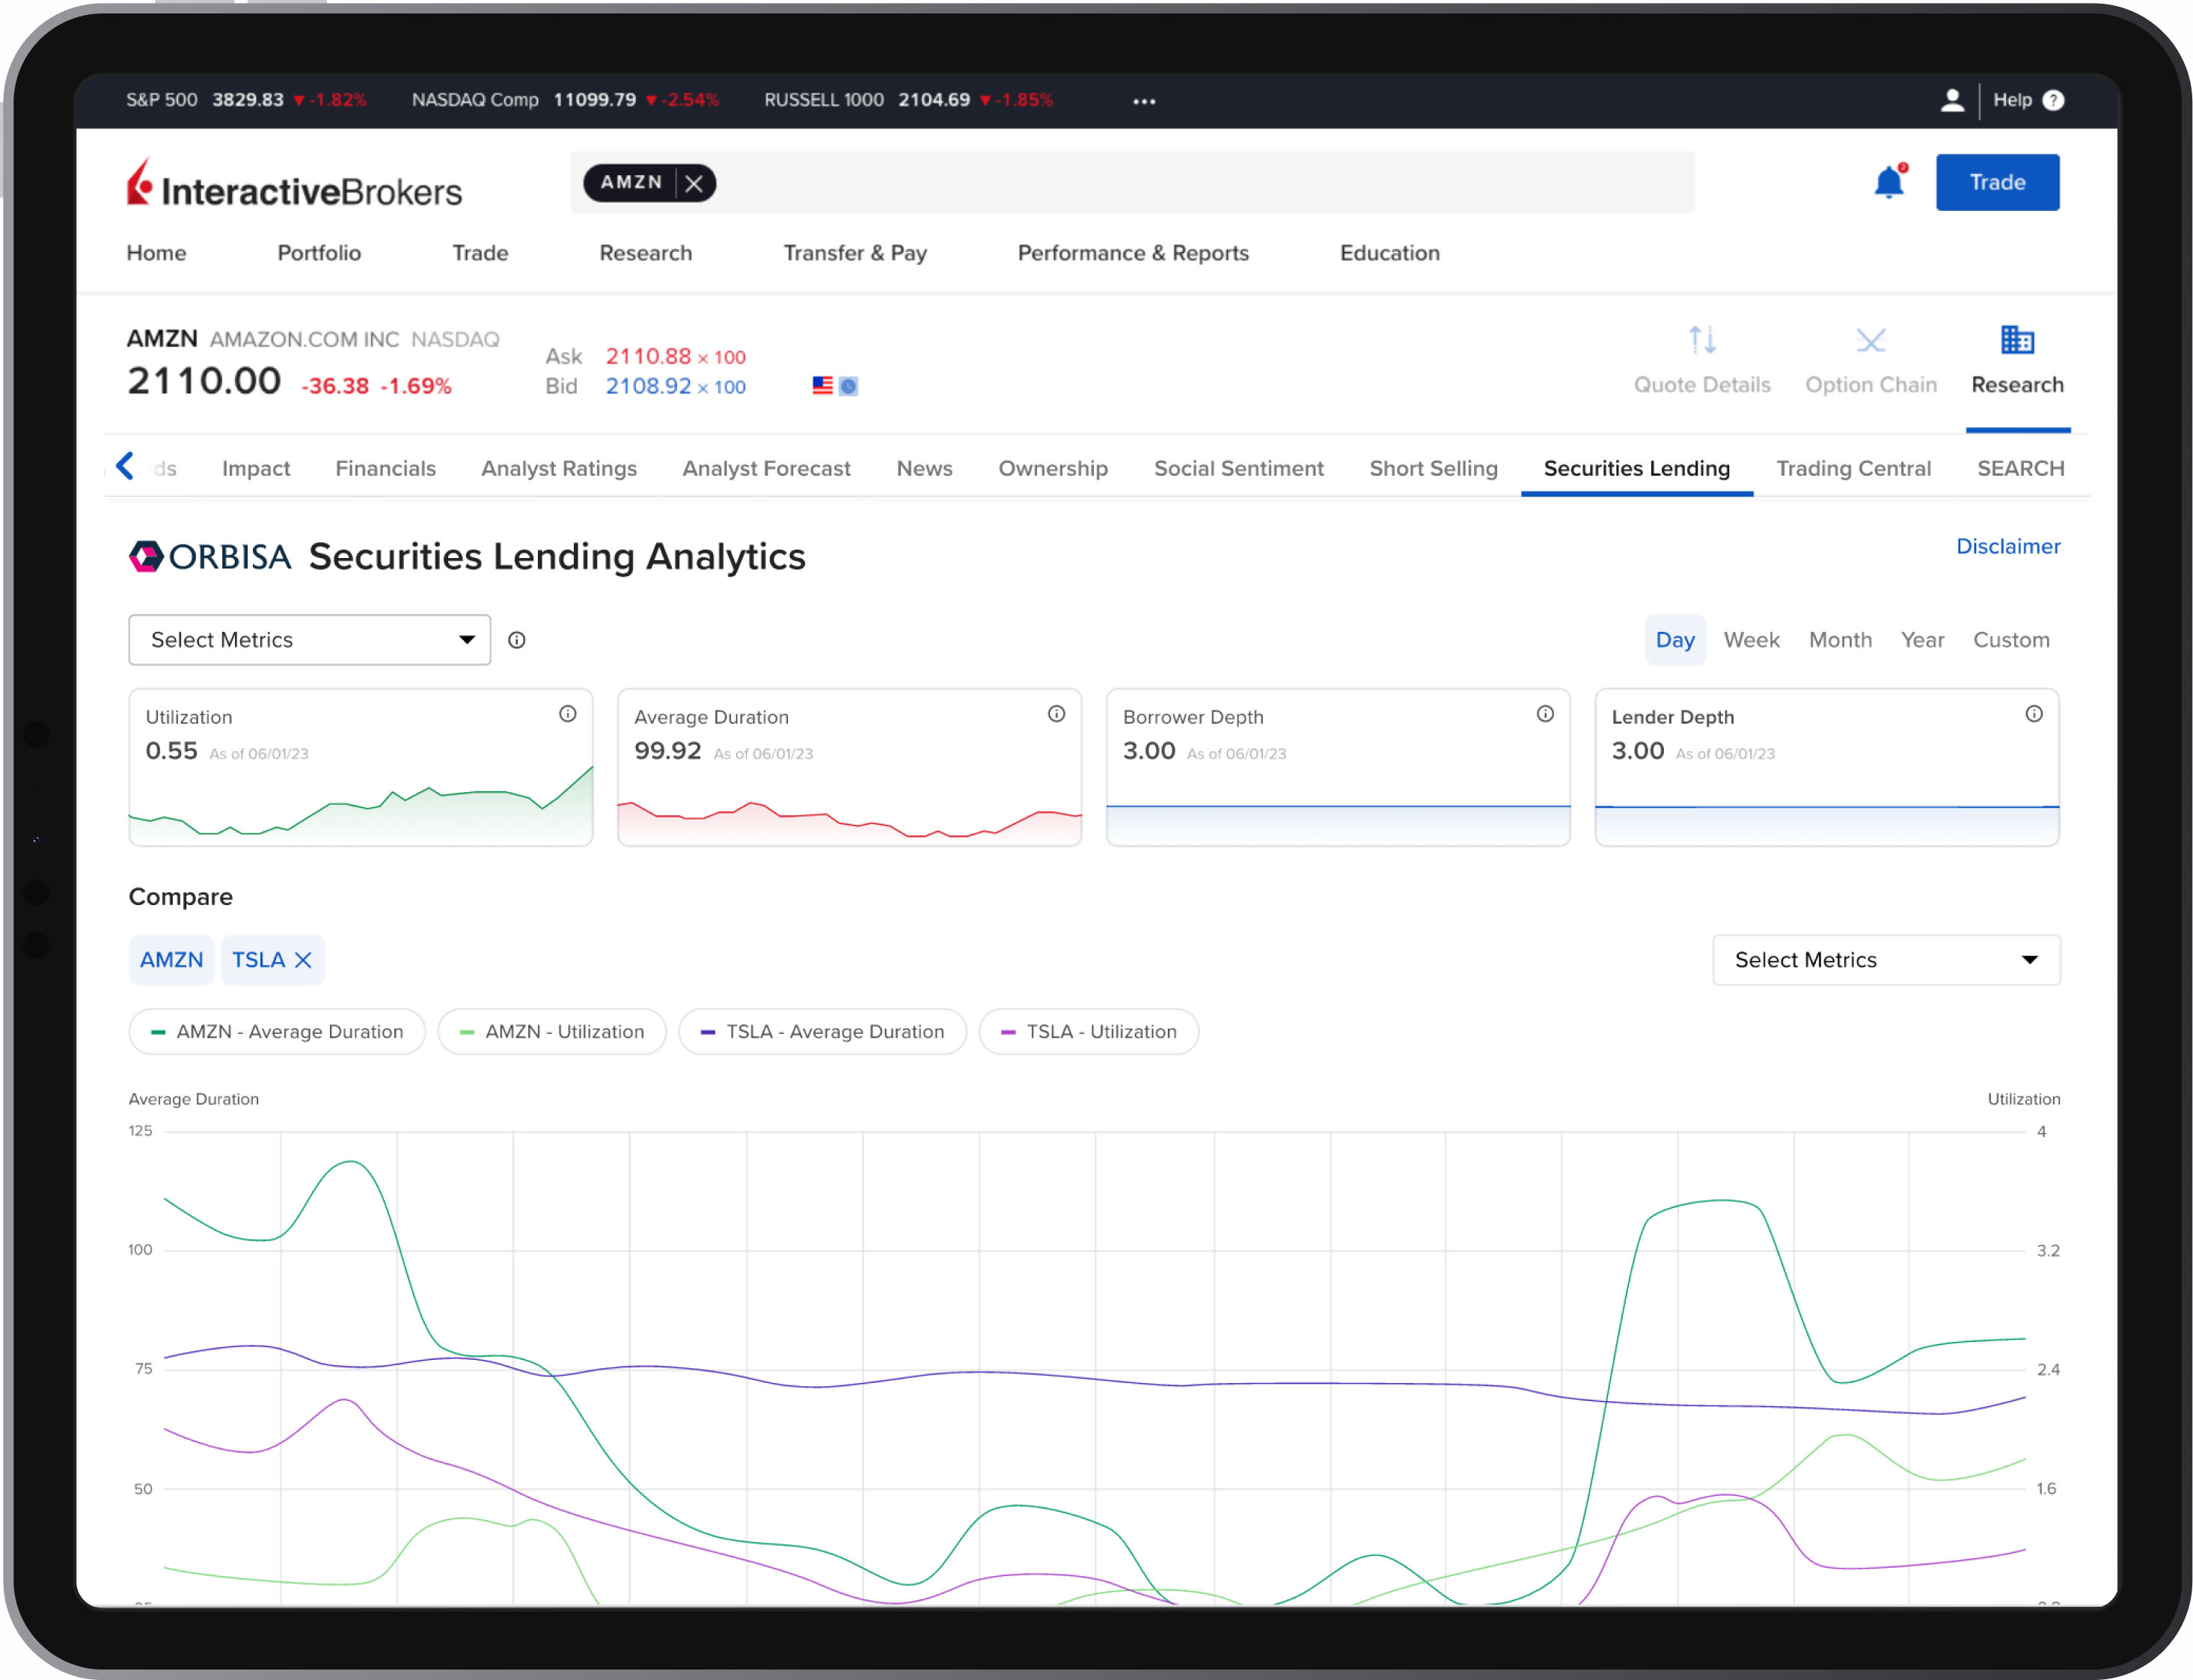Remove TSLA from the Compare list
Screen dimensions: 2193x1680
(303, 959)
